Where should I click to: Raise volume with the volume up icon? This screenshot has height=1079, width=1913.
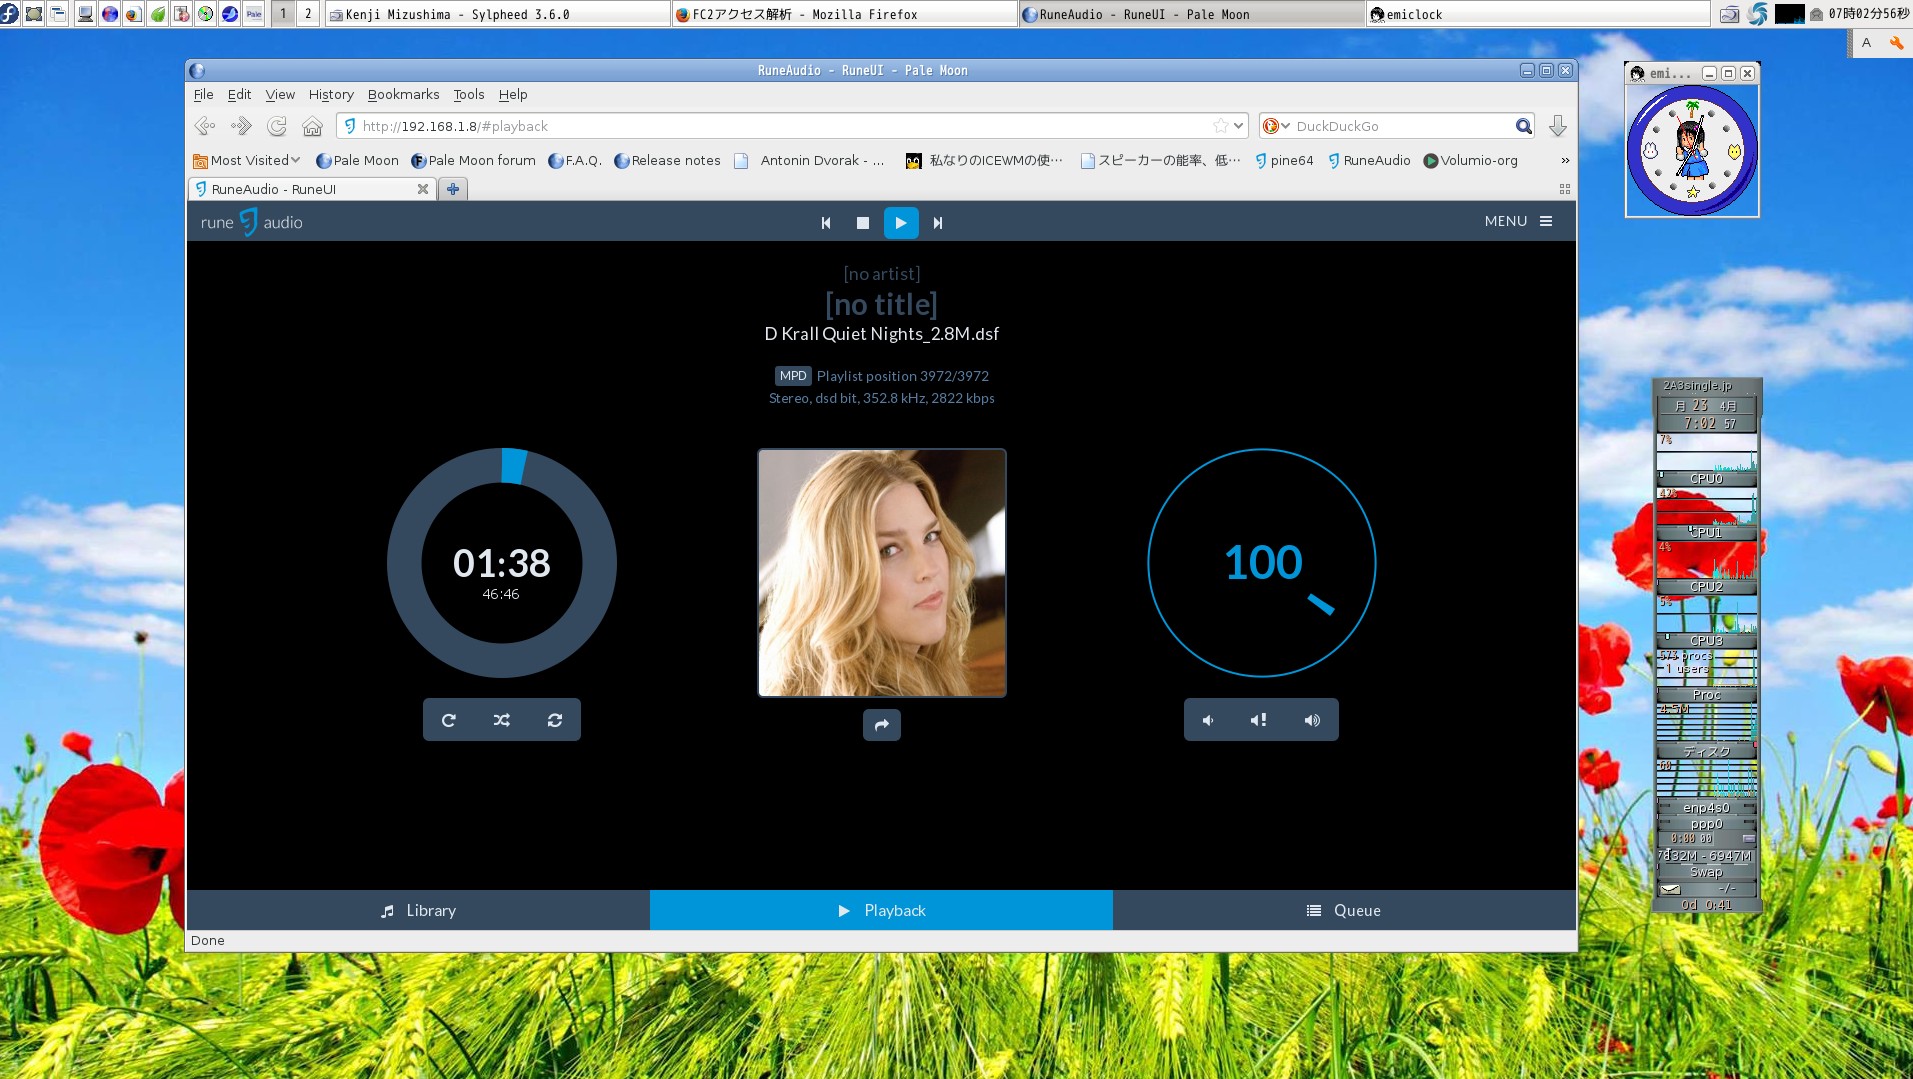[1312, 720]
